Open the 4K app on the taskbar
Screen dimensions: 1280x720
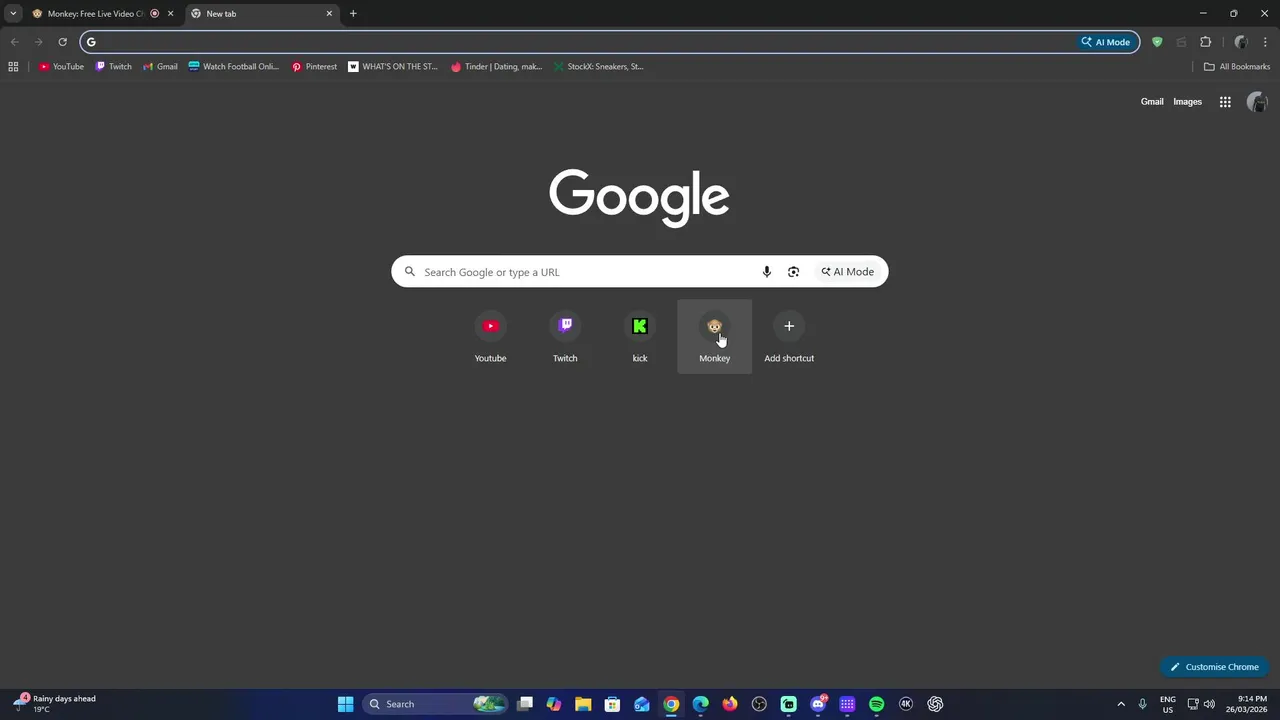click(906, 704)
